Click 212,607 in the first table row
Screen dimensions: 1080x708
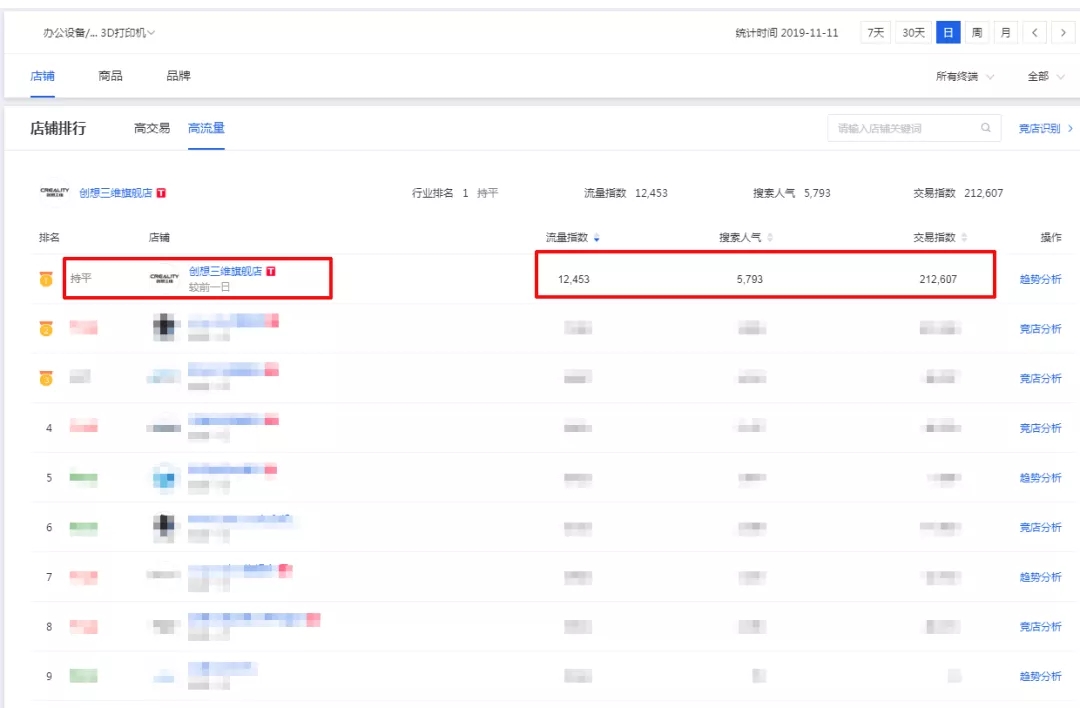(938, 279)
